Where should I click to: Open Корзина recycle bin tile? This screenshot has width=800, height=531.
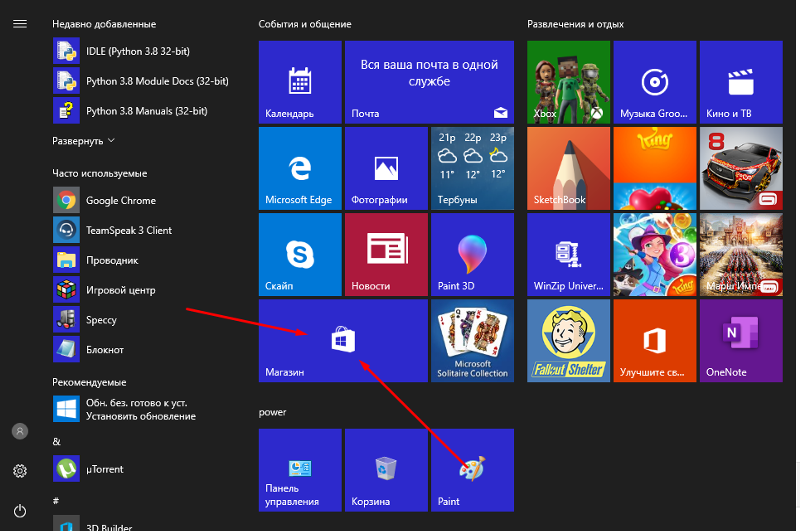pyautogui.click(x=386, y=470)
